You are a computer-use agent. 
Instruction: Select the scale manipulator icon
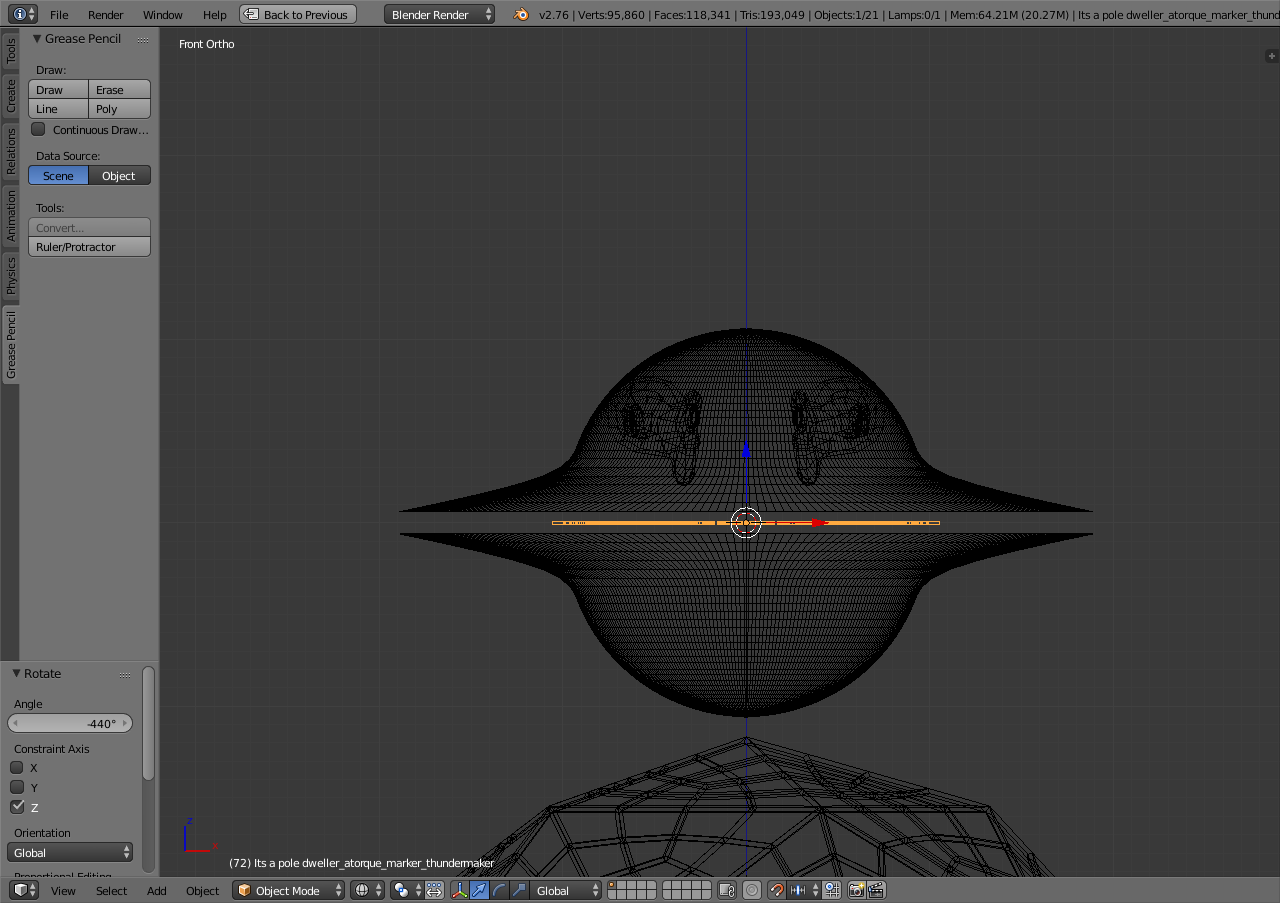point(518,890)
